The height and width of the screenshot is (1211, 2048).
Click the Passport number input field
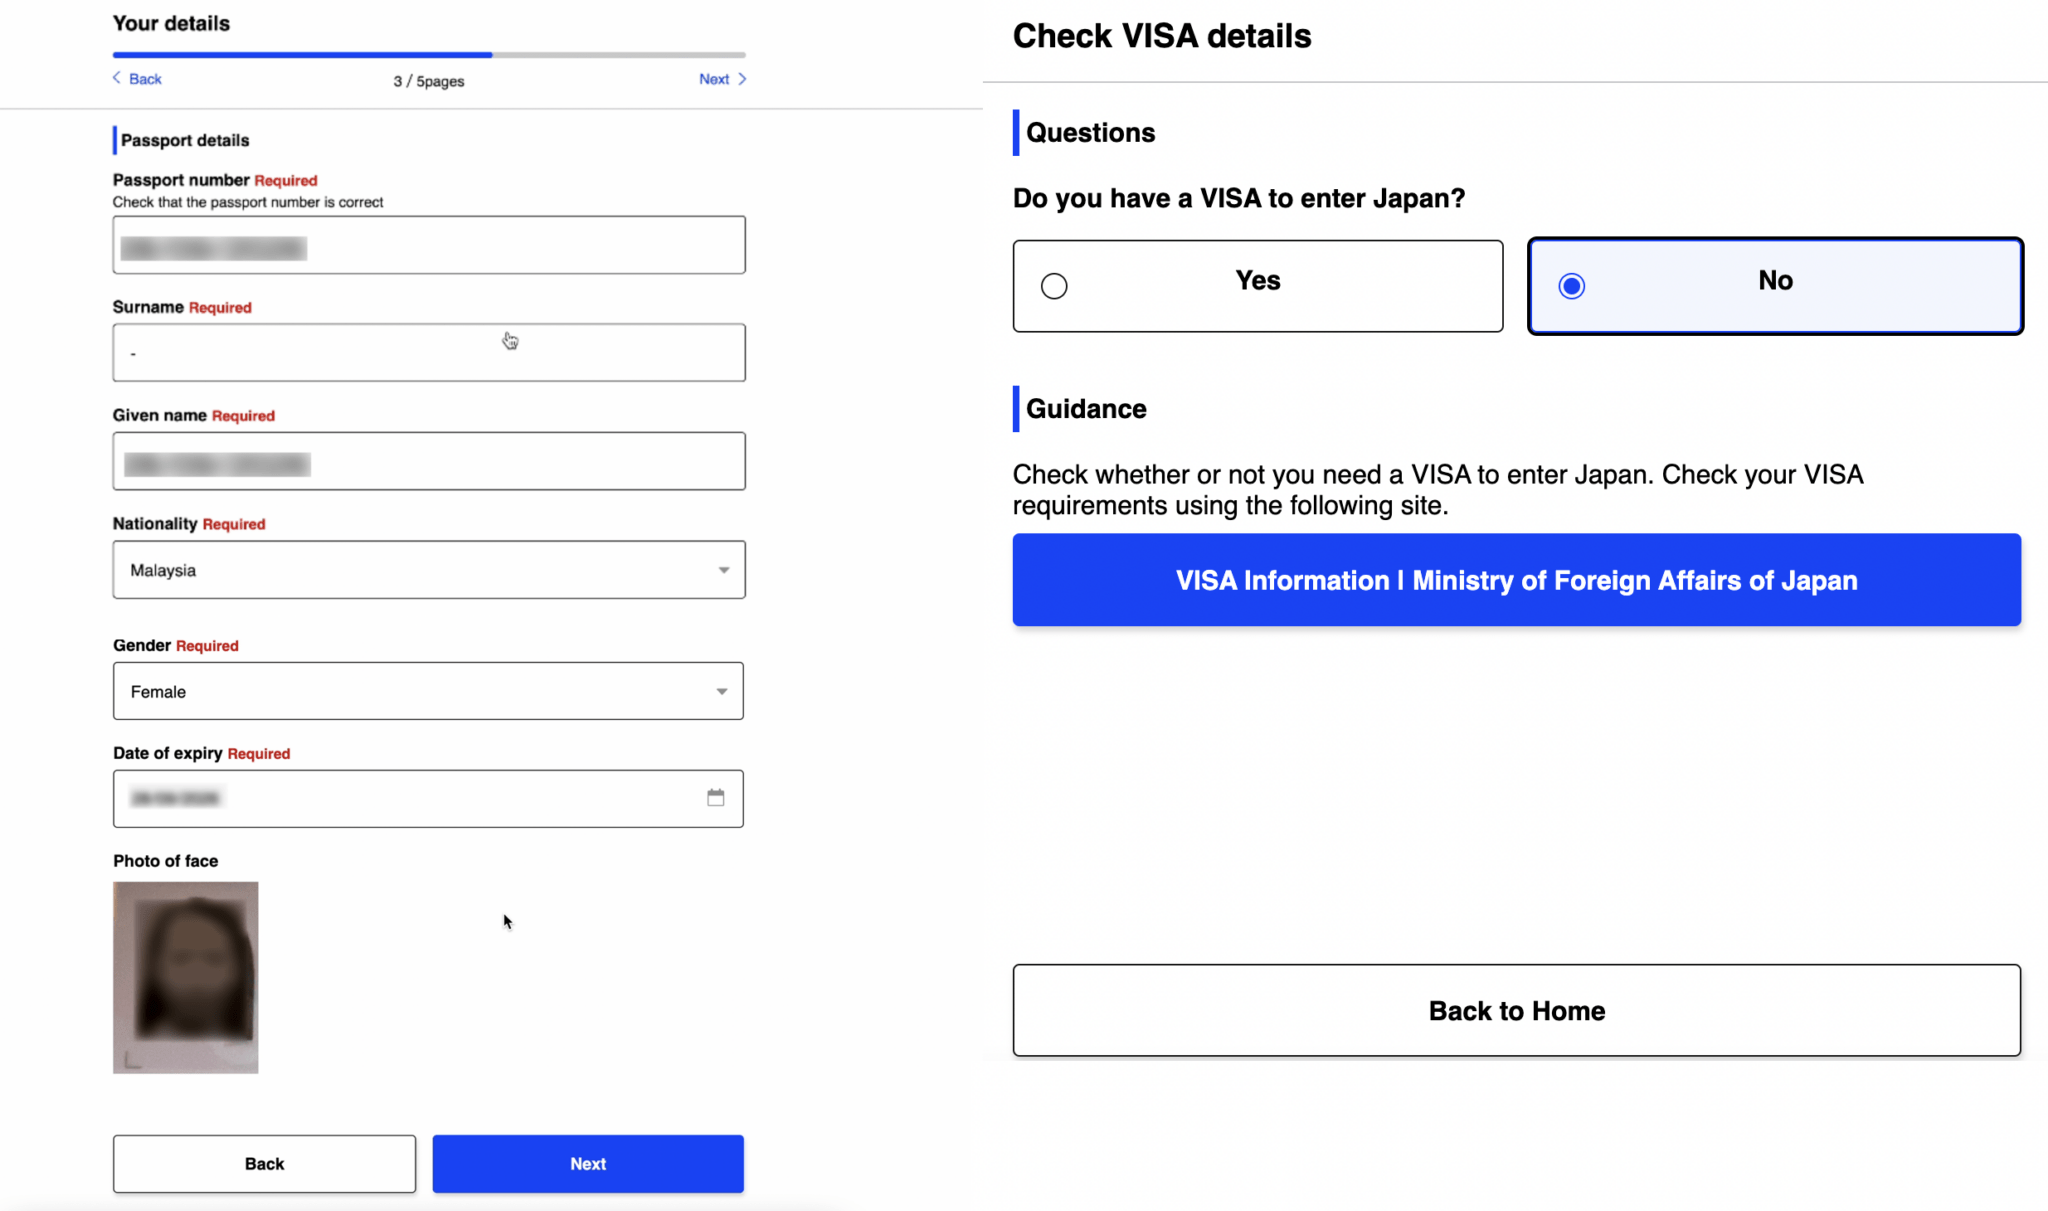pos(428,244)
